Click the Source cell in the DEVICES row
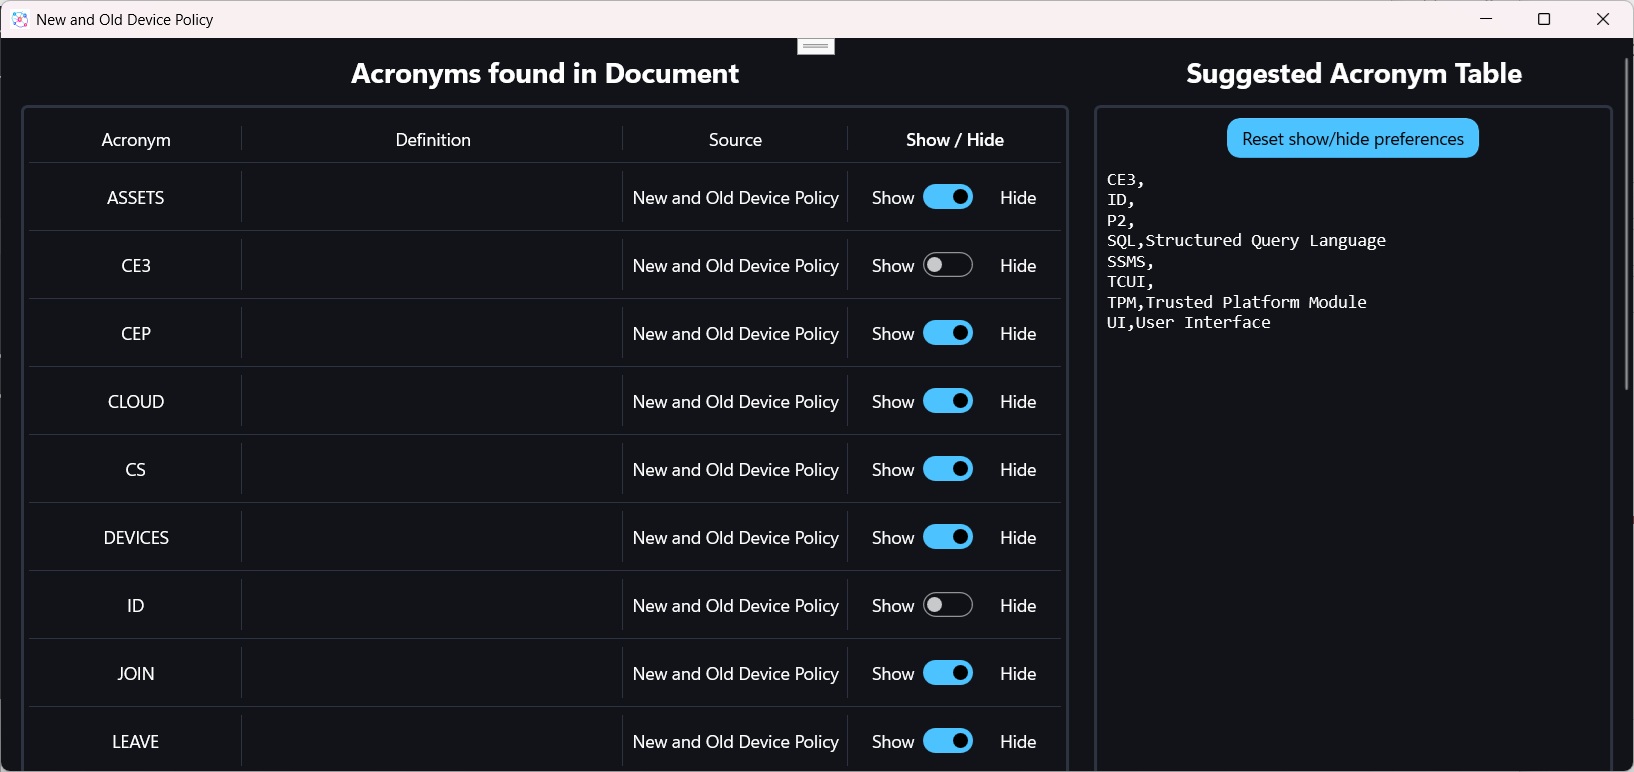 click(736, 538)
